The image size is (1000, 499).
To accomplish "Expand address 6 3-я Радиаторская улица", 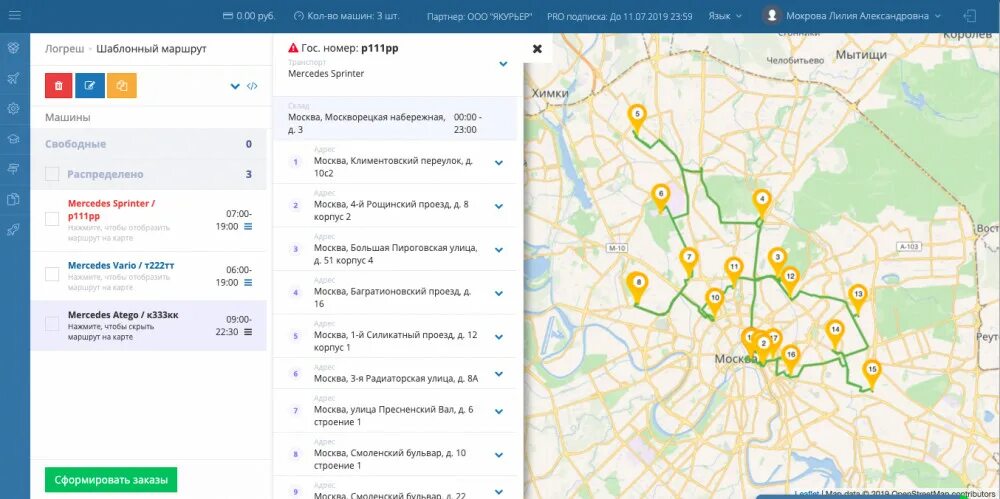I will point(499,375).
